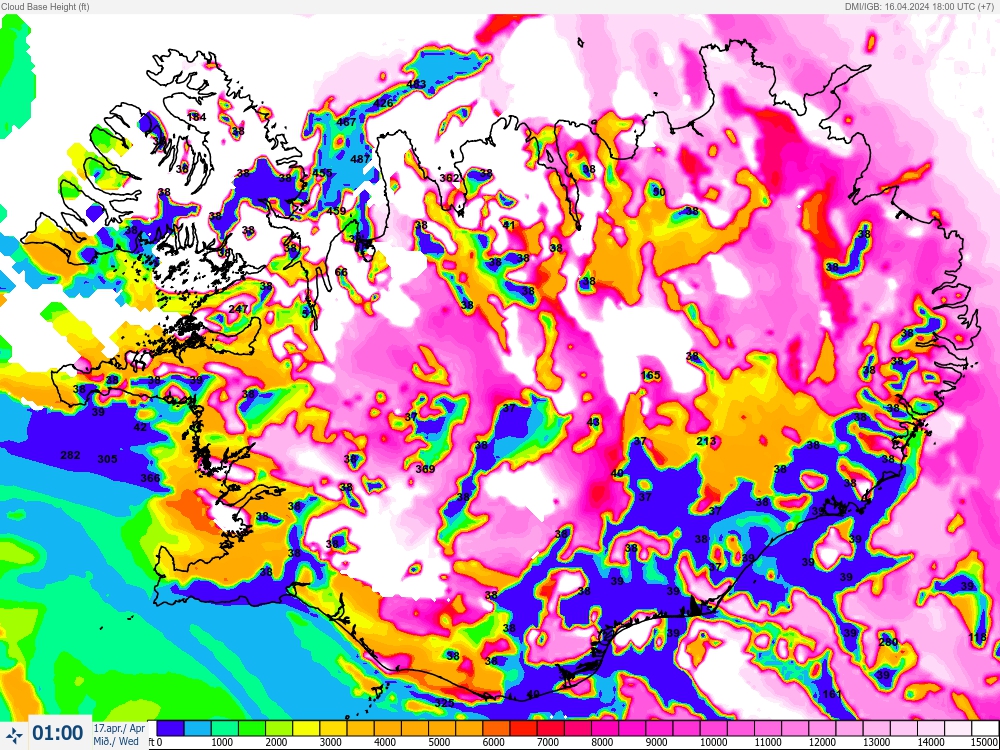Image resolution: width=1000 pixels, height=750 pixels.
Task: Select the white legend swatch at 15000
Action: point(985,728)
